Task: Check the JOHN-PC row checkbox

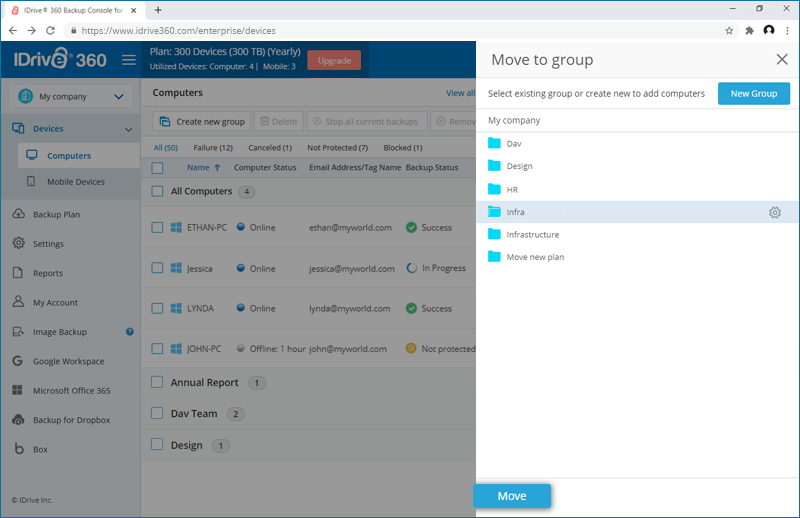Action: pos(157,349)
